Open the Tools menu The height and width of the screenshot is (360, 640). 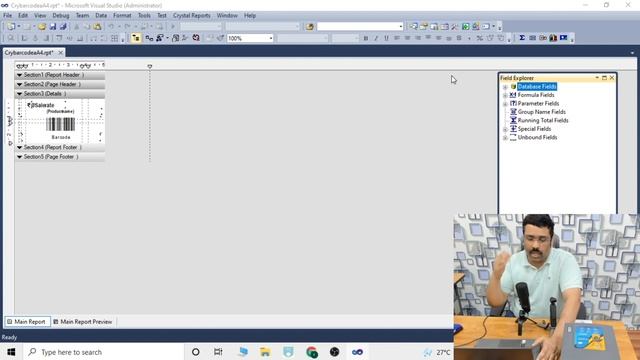click(x=144, y=16)
